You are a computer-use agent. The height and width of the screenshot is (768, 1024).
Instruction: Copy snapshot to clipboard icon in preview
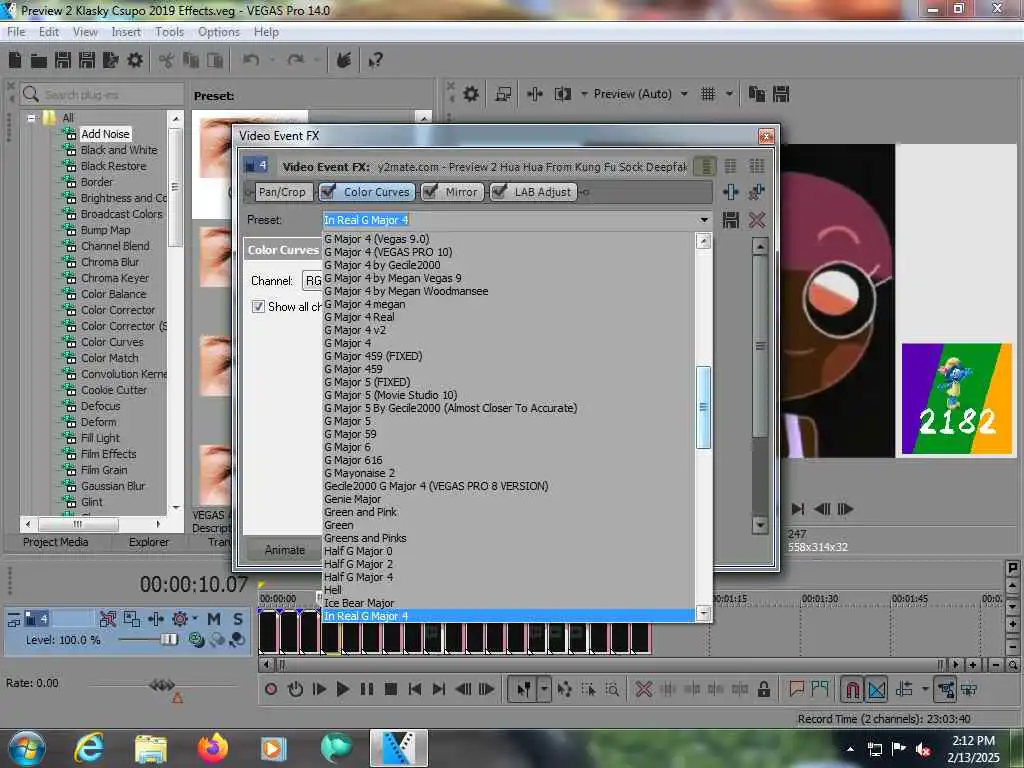click(757, 94)
